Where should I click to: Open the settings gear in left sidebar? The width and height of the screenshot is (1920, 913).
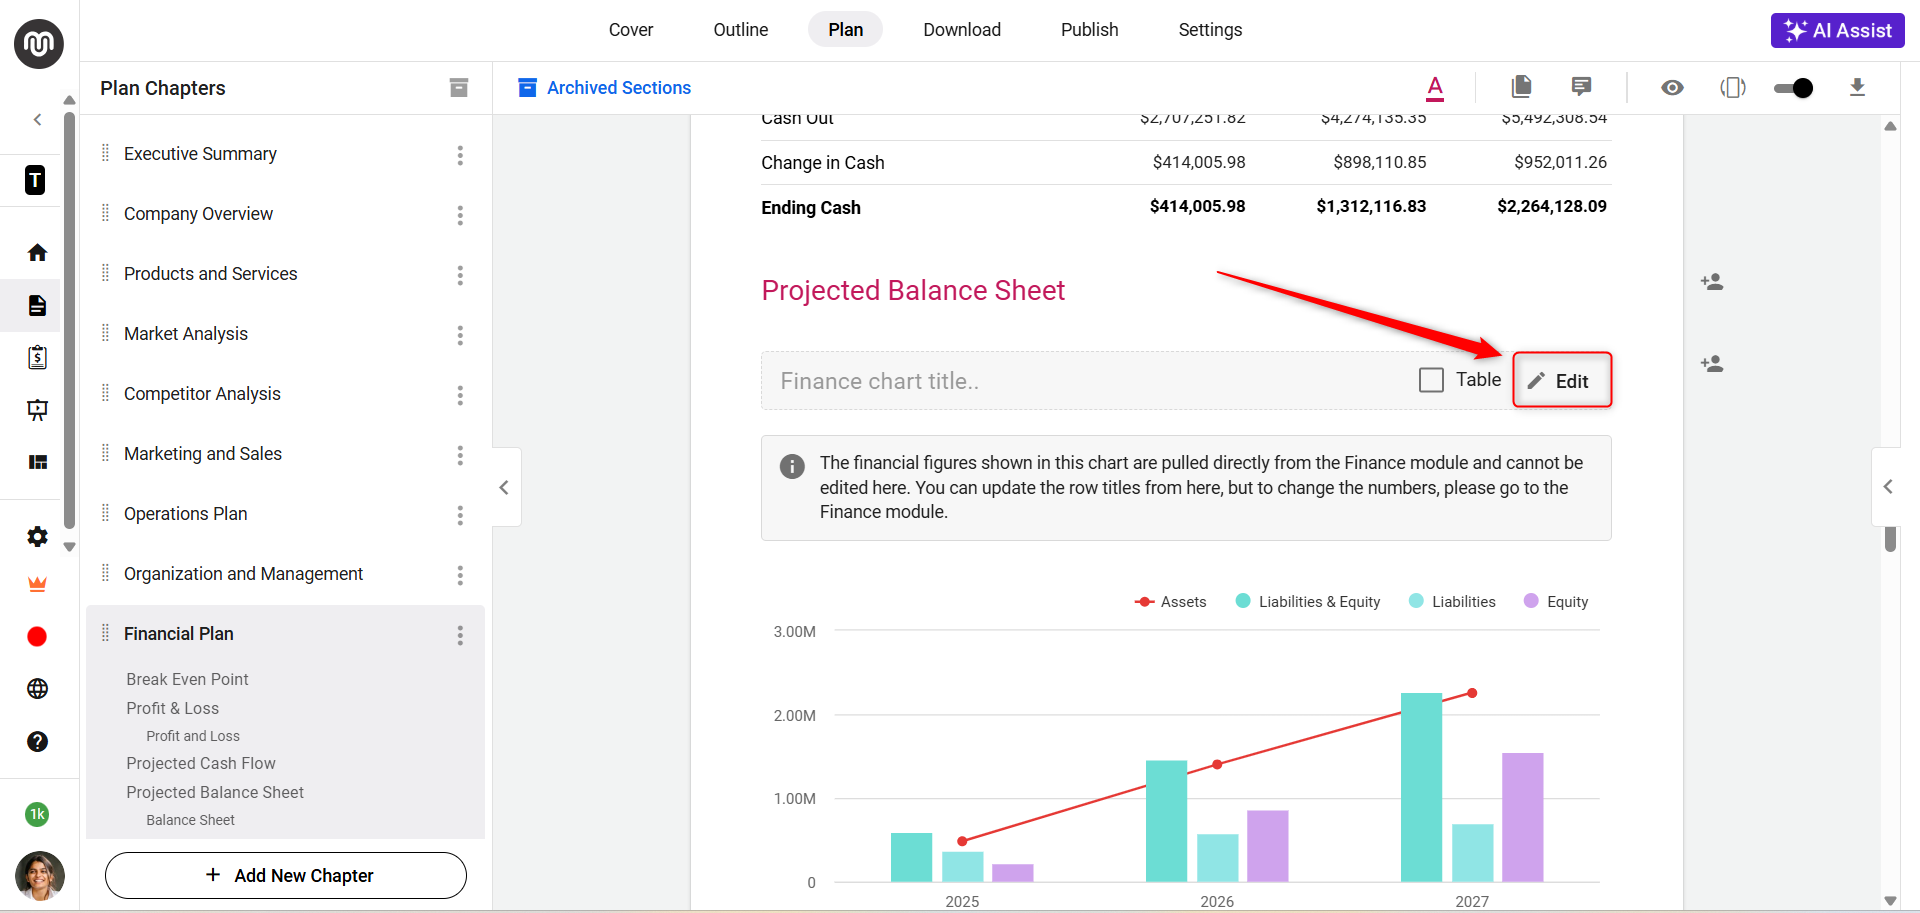click(37, 537)
